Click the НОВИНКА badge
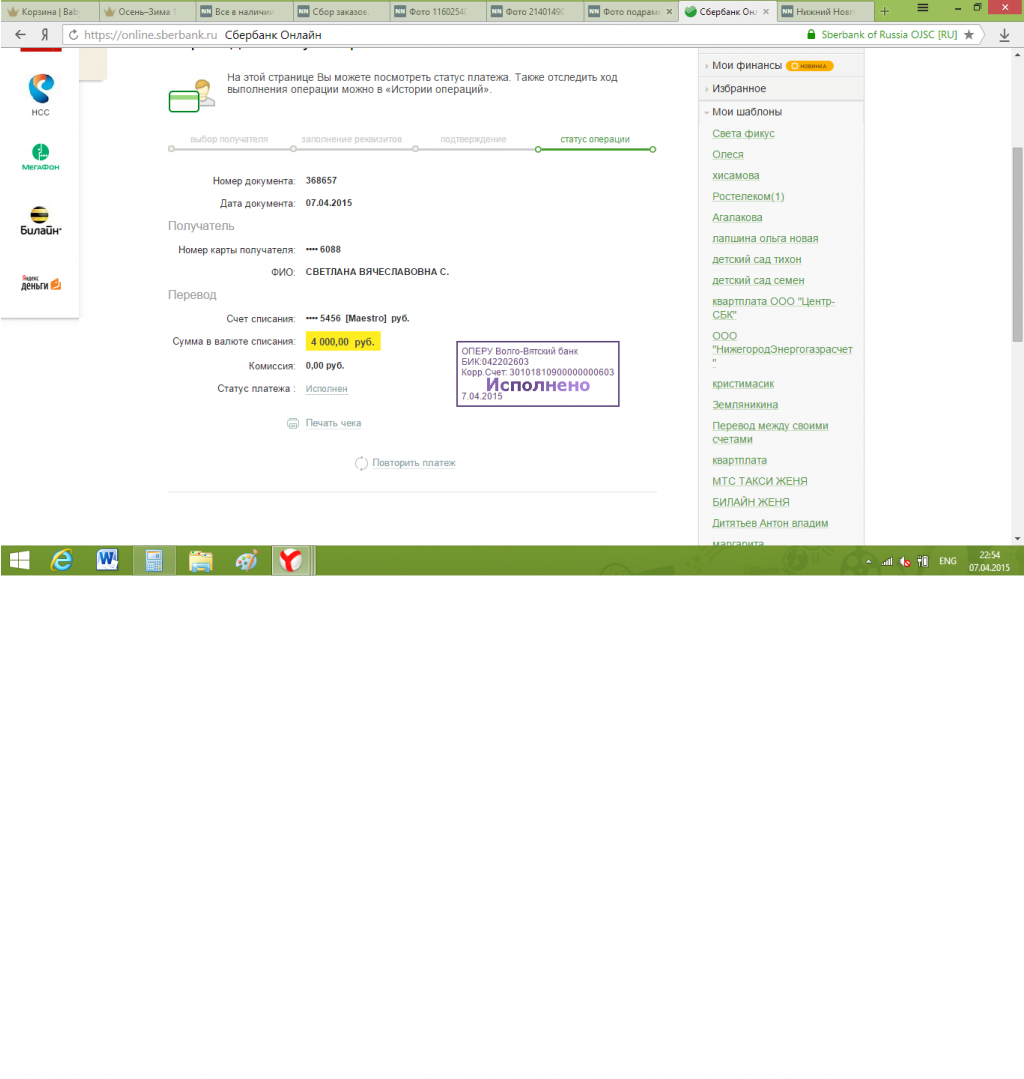Image resolution: width=1024 pixels, height=1079 pixels. point(810,66)
